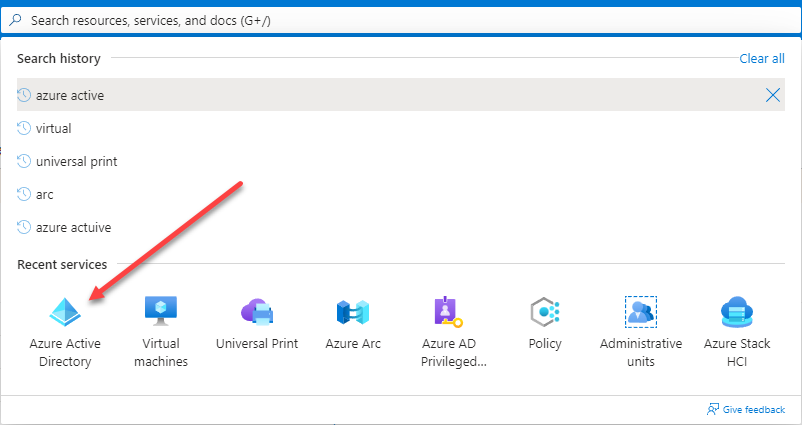Launch the Universal Print service icon

click(257, 312)
